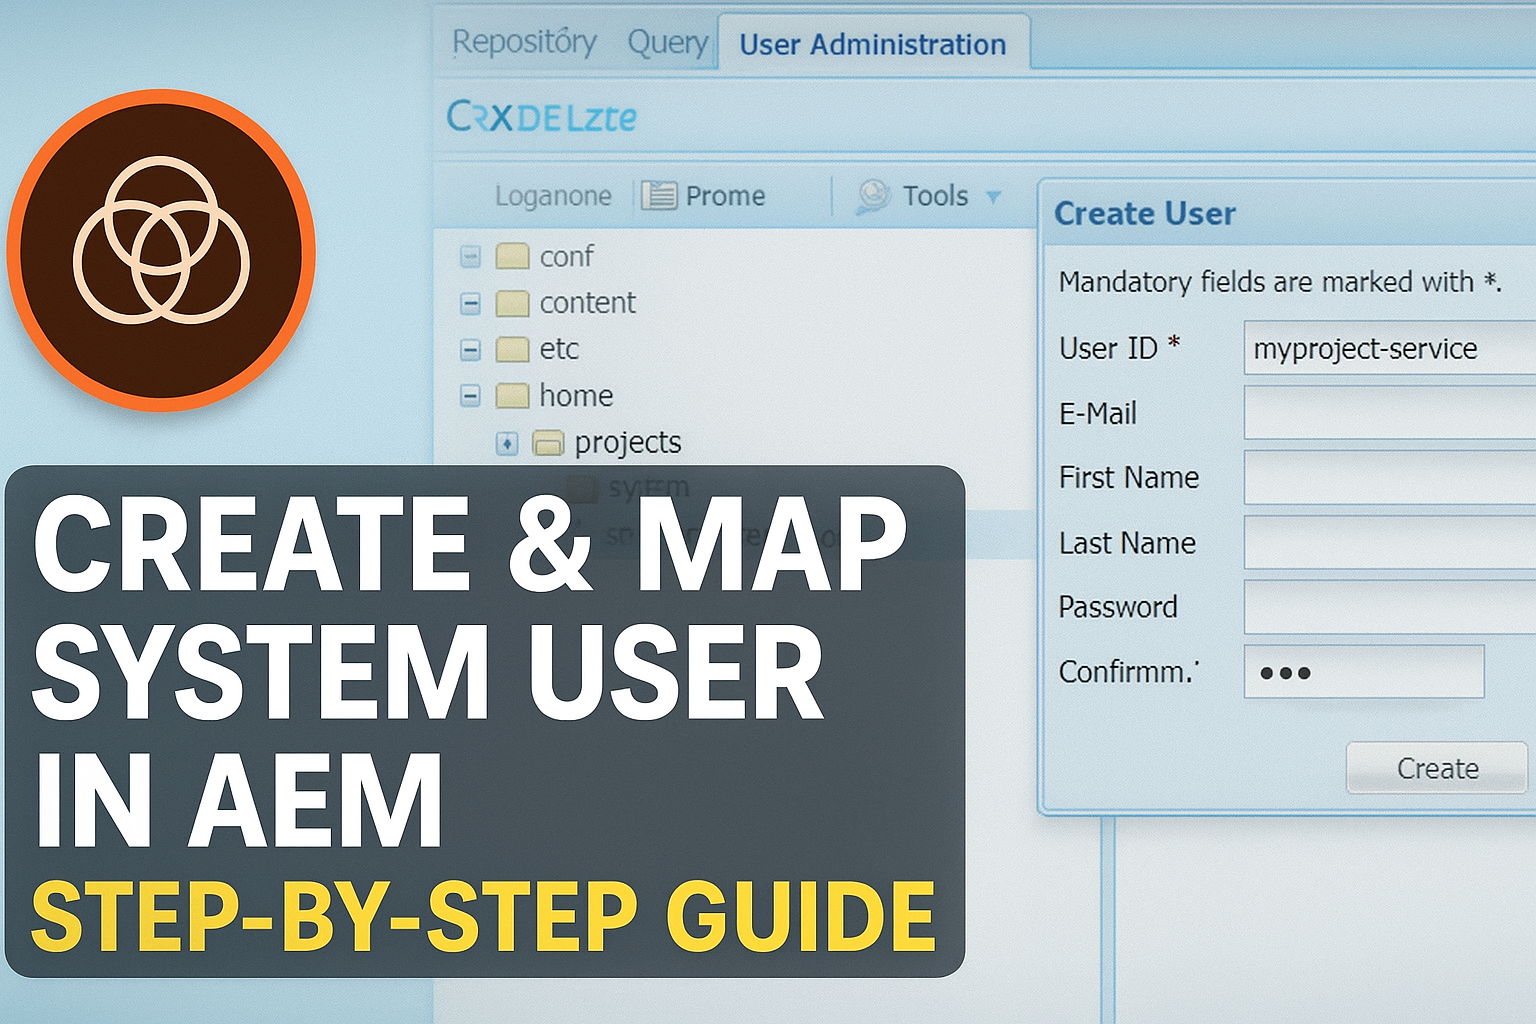Viewport: 1536px width, 1024px height.
Task: Open the Prome toolbar item label
Action: 725,196
